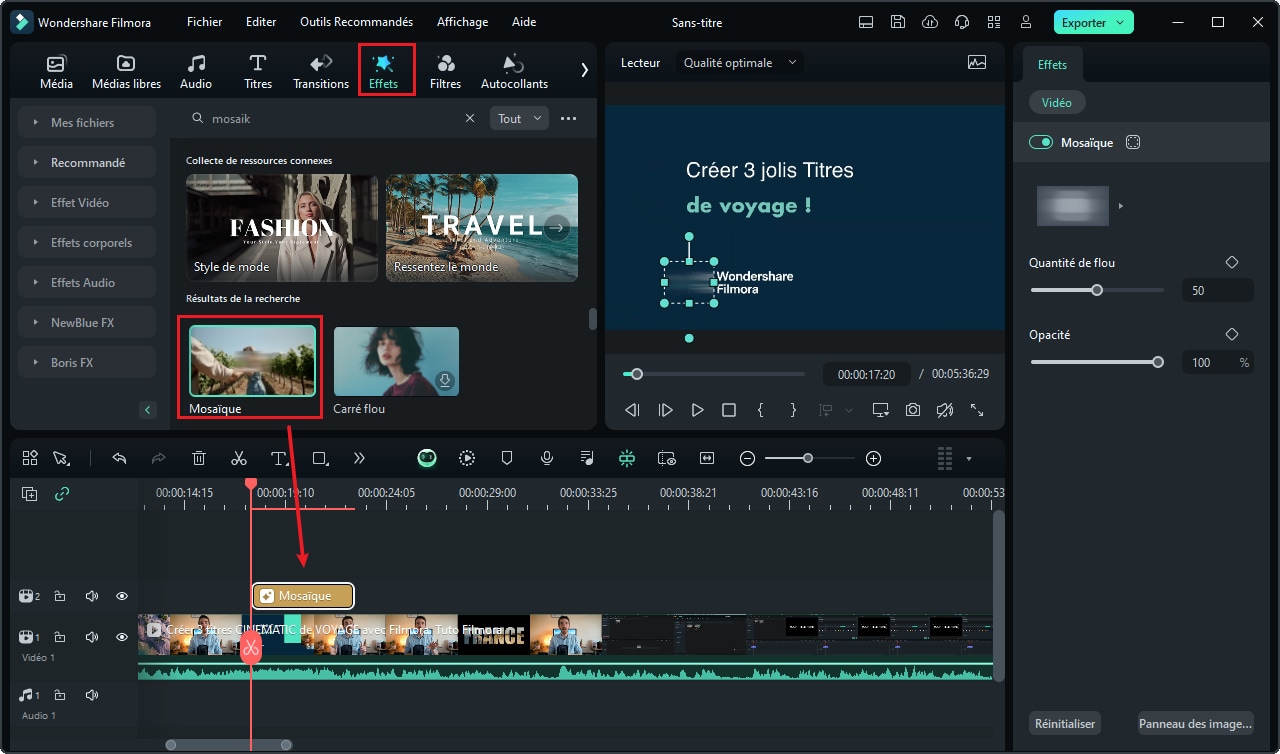Image resolution: width=1280 pixels, height=754 pixels.
Task: Select the Mosaïque clip on timeline
Action: pos(303,596)
